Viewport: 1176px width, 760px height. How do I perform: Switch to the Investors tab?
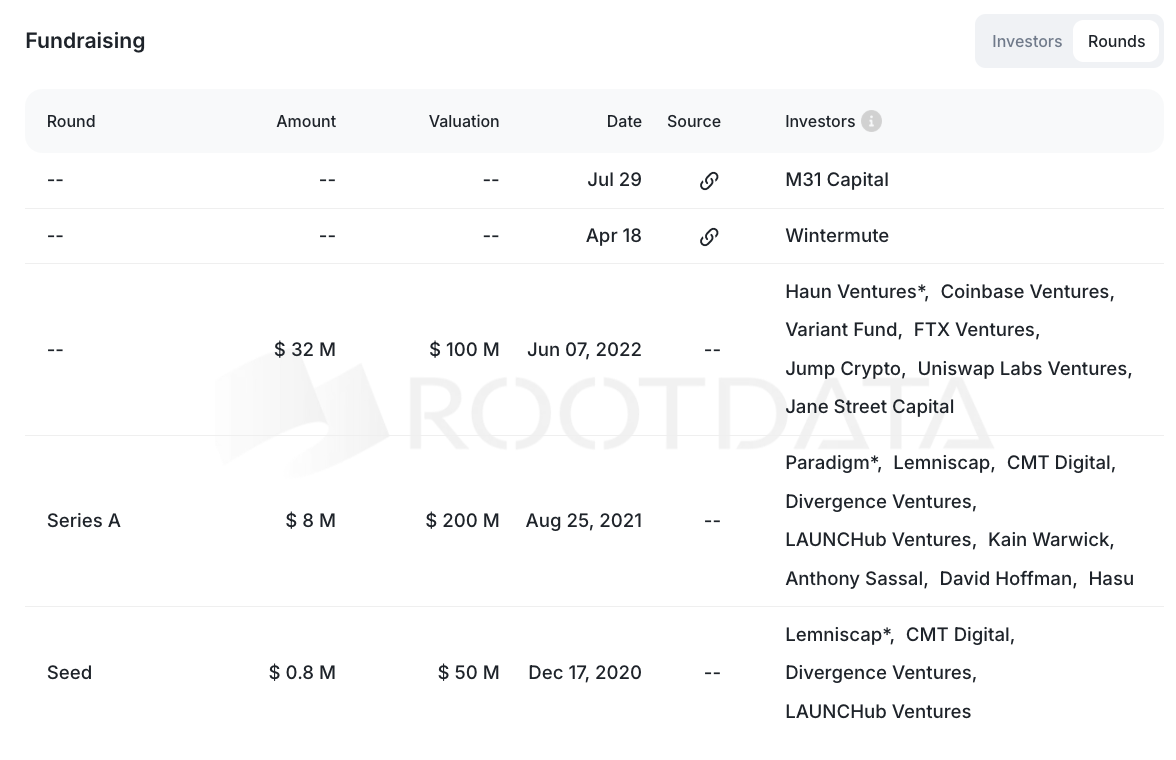(x=1027, y=41)
